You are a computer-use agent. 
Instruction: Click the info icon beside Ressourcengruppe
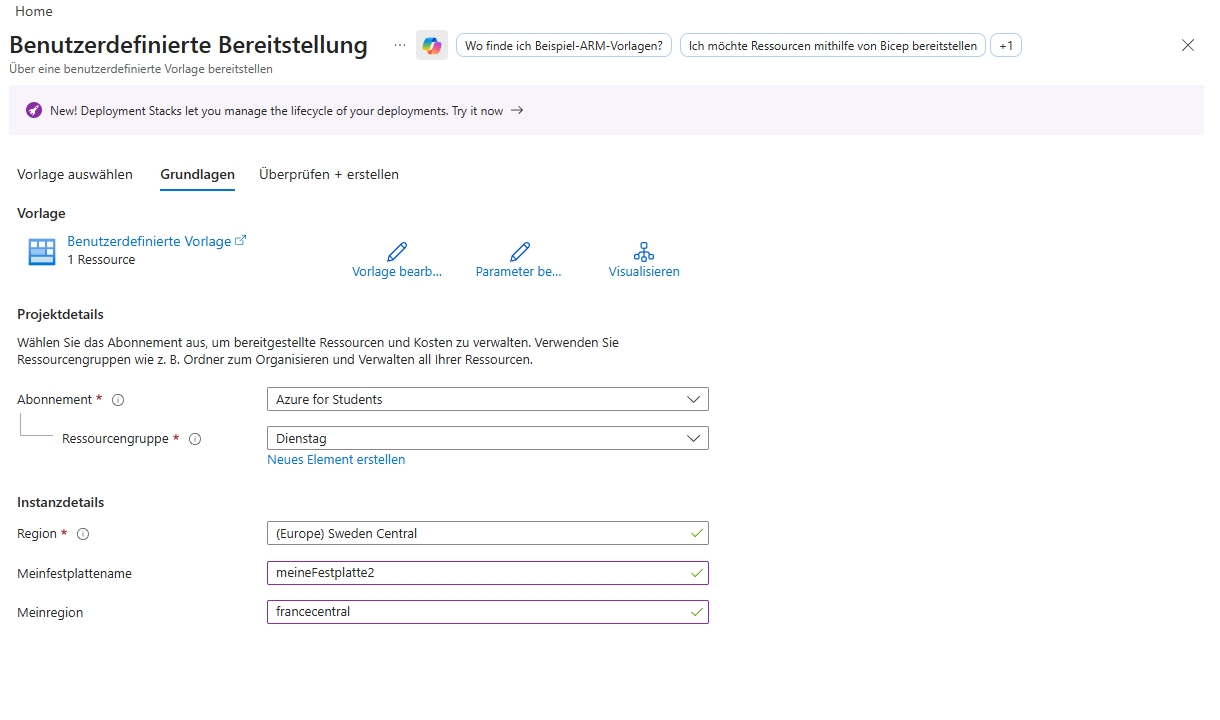tap(195, 439)
